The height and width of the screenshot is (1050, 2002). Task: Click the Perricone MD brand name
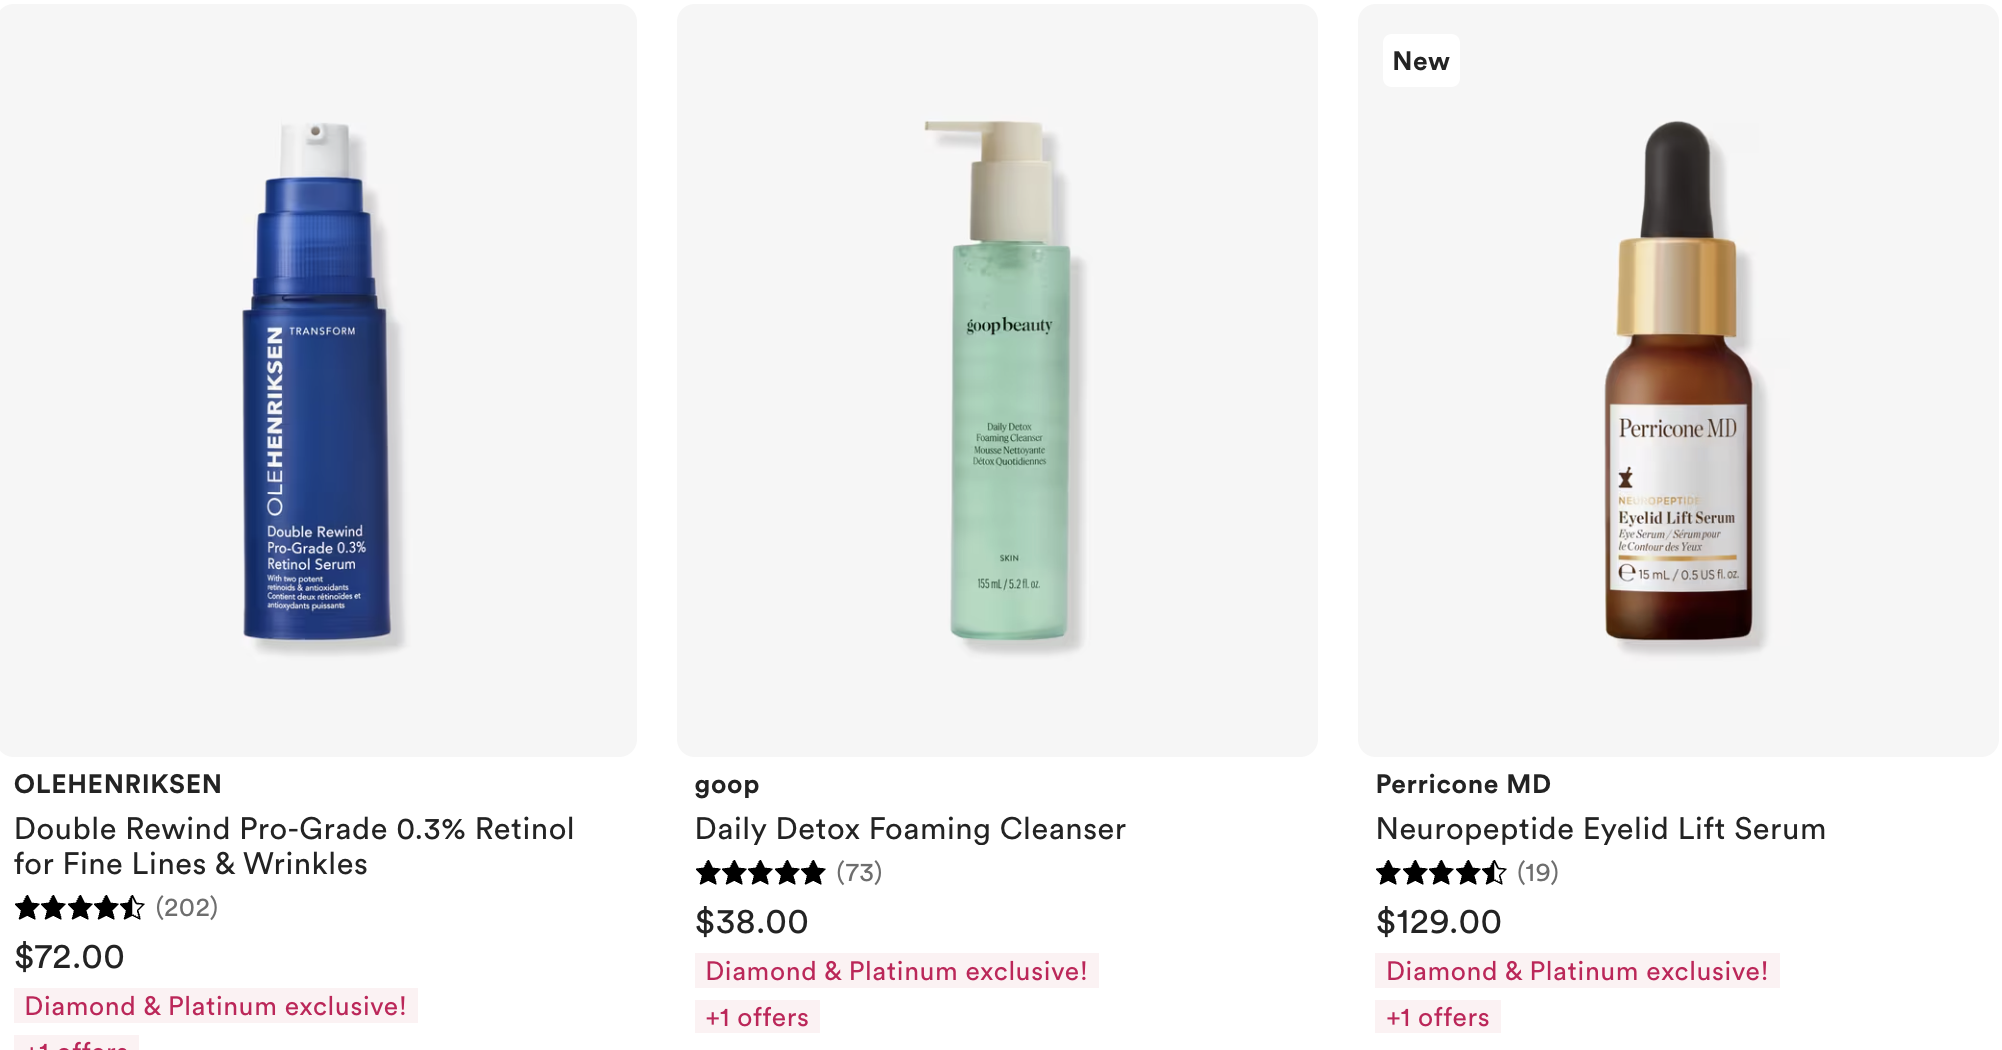1463,784
